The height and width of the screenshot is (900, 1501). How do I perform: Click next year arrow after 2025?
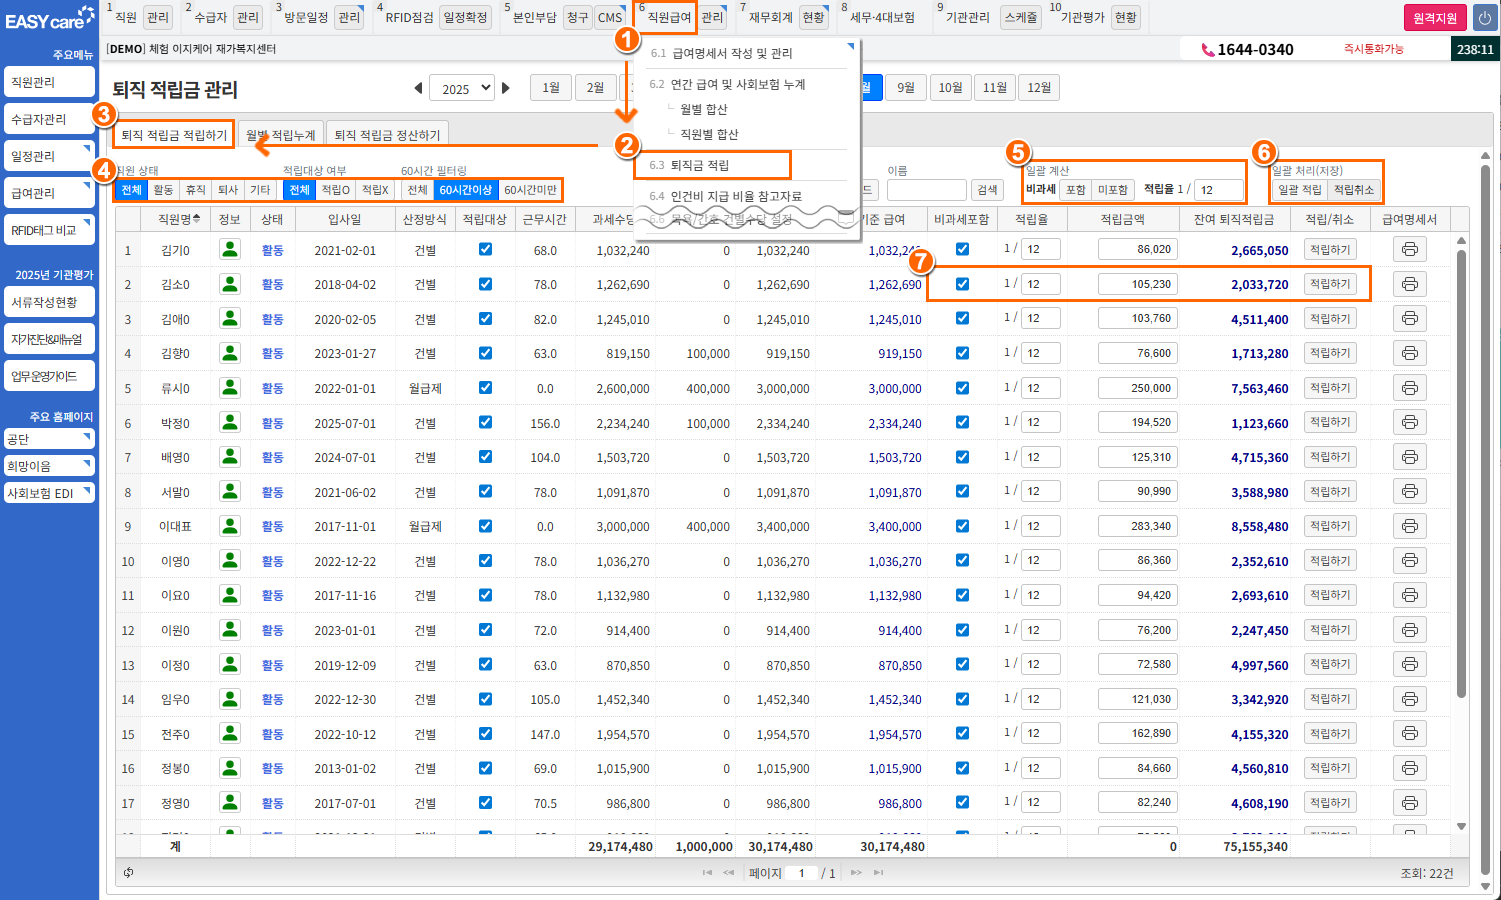(506, 88)
